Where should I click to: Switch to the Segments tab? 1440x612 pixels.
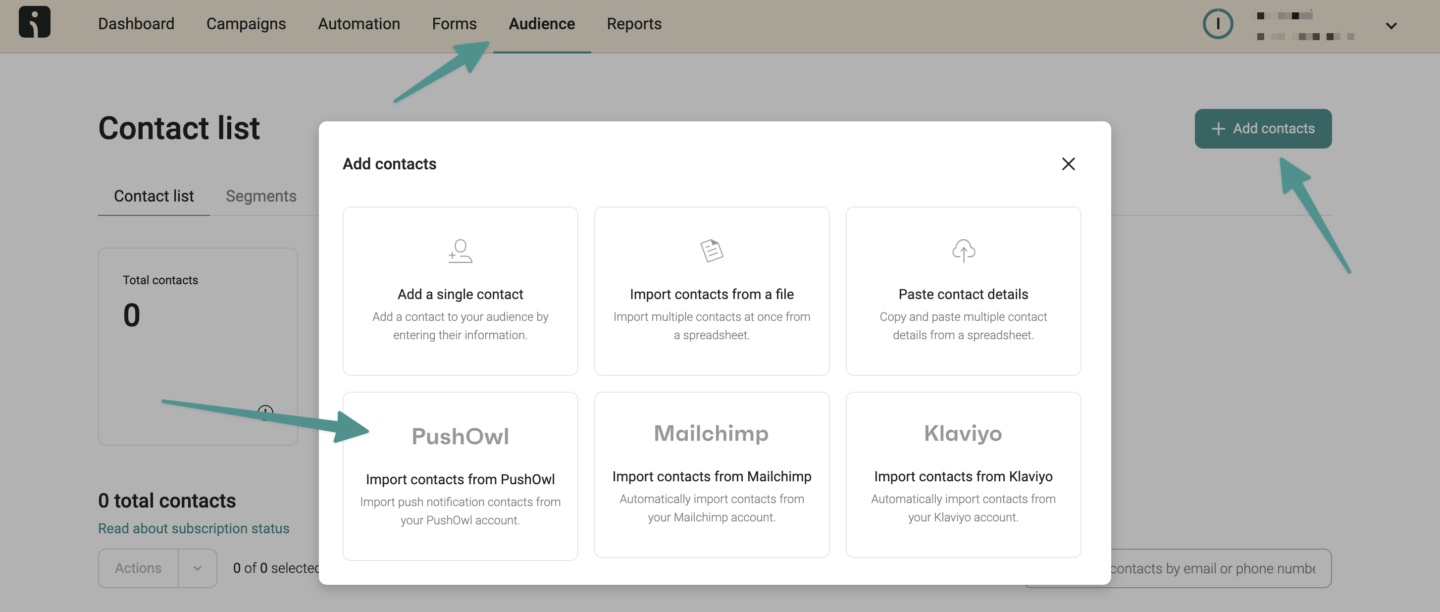pos(261,196)
